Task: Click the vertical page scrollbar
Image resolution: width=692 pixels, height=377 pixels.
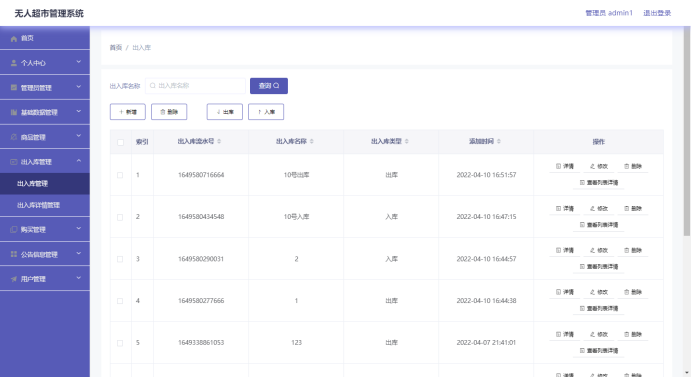Action: (x=687, y=132)
